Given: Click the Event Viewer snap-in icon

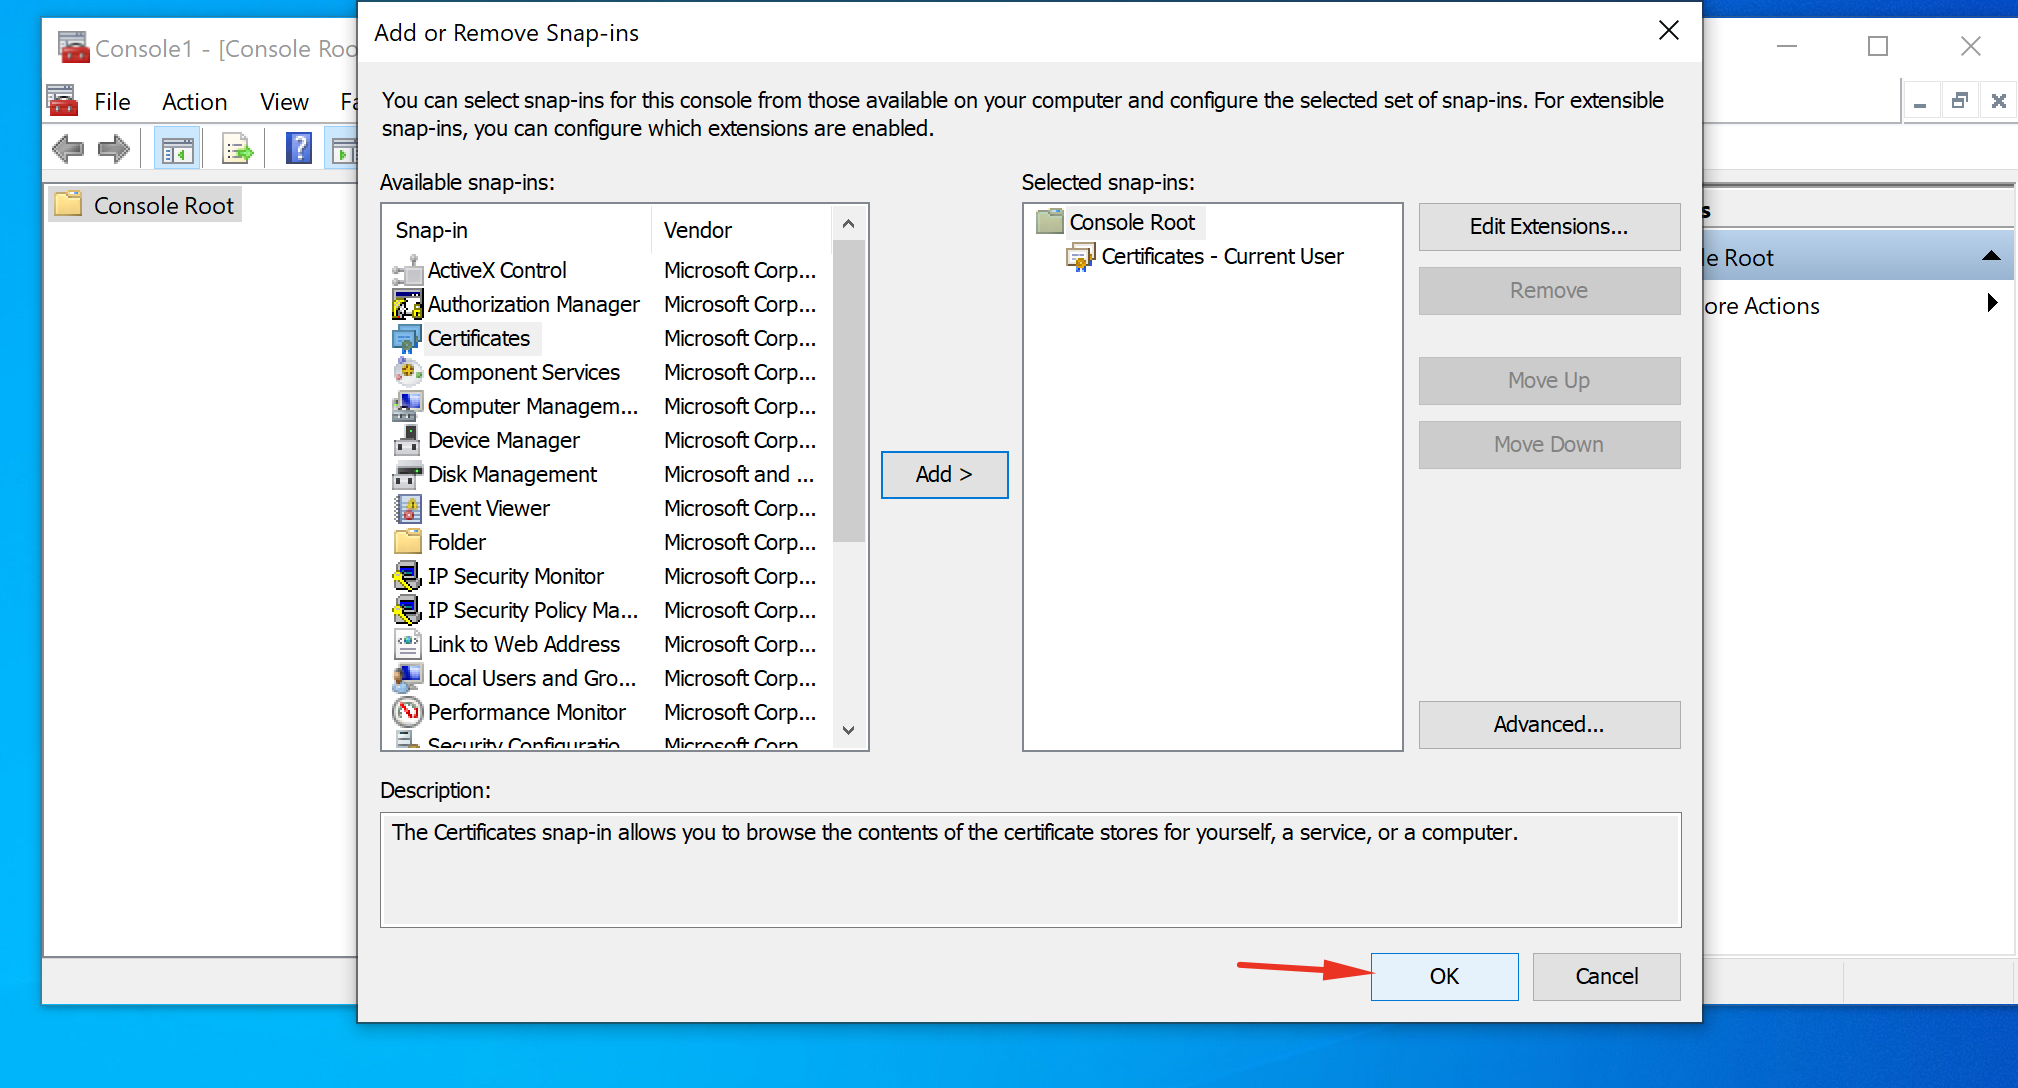Looking at the screenshot, I should pyautogui.click(x=406, y=508).
